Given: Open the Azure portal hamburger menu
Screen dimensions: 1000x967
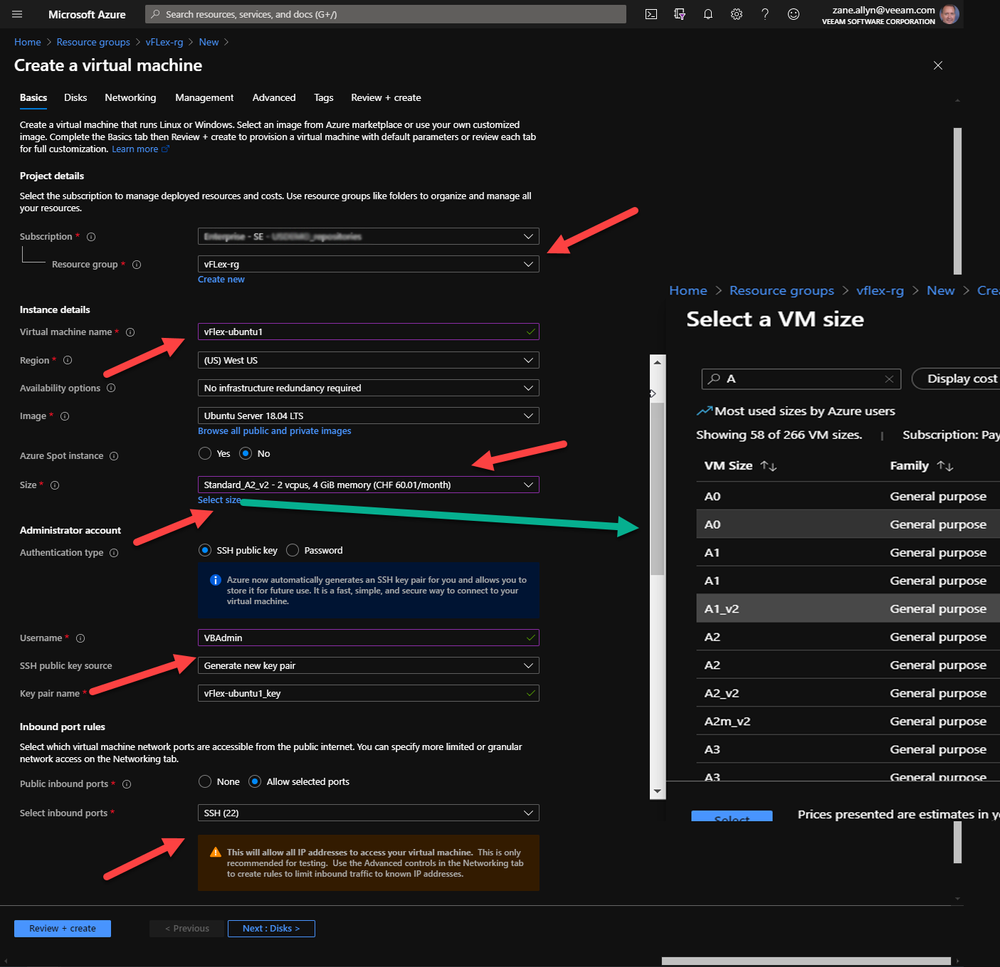Looking at the screenshot, I should click(17, 14).
